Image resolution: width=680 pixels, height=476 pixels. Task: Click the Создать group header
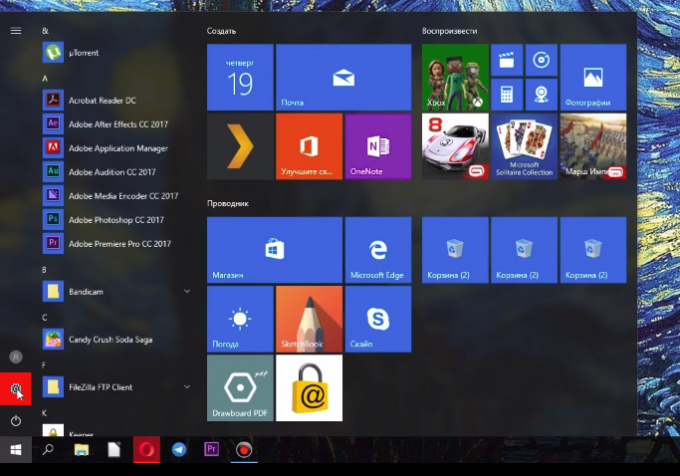pos(221,31)
